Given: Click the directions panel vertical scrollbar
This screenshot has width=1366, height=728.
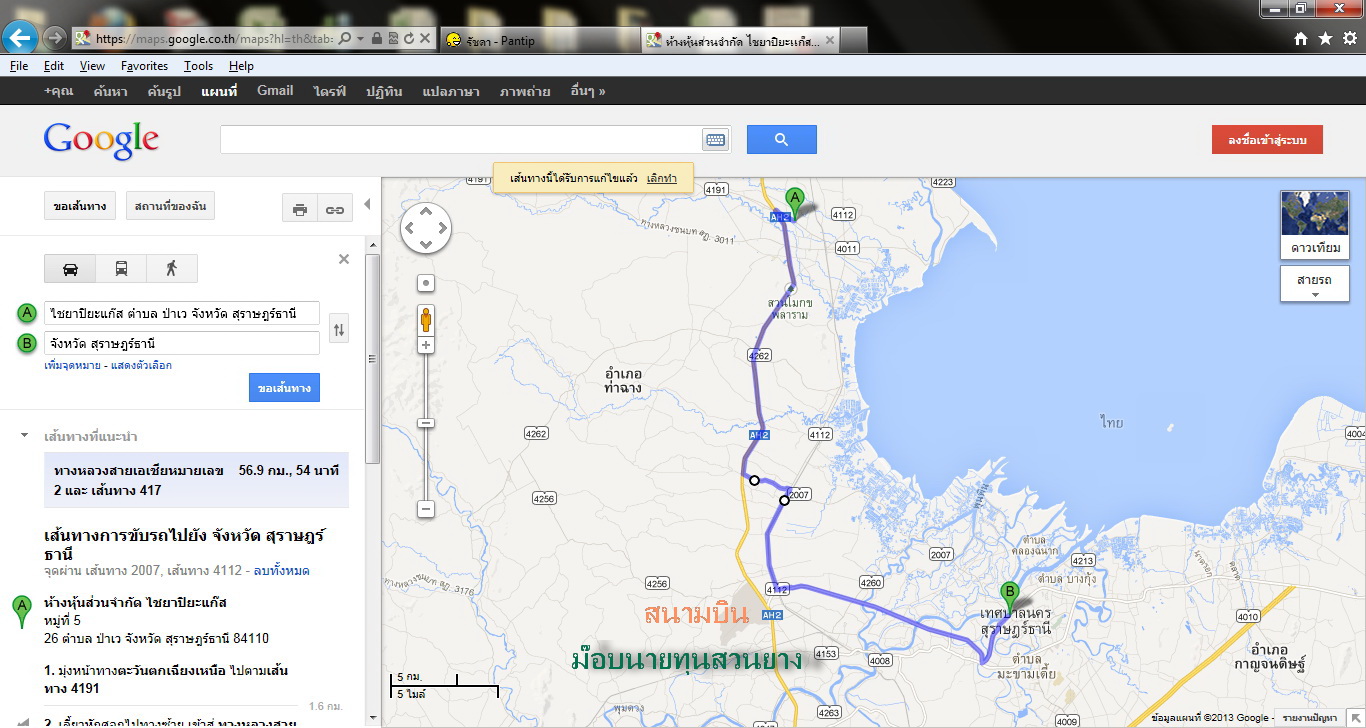Looking at the screenshot, I should [372, 360].
